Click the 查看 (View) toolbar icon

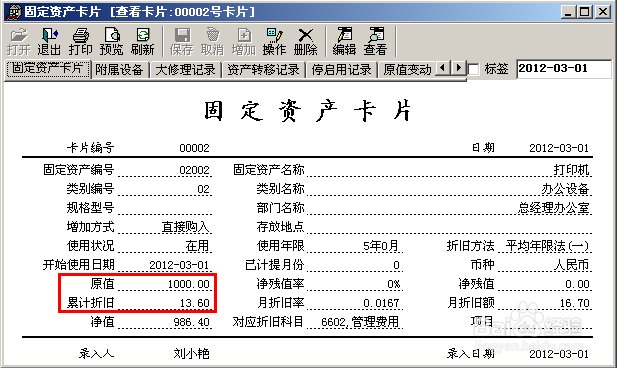[375, 42]
